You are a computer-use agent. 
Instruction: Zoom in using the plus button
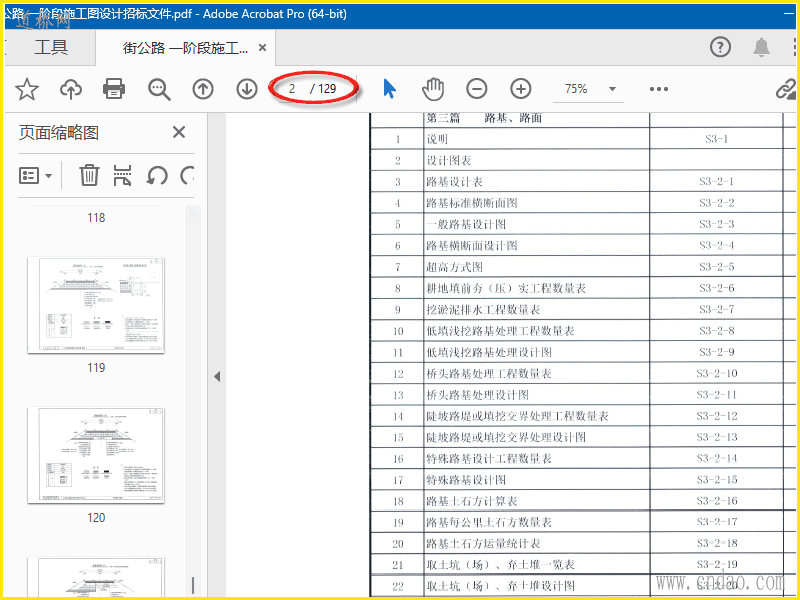[520, 89]
